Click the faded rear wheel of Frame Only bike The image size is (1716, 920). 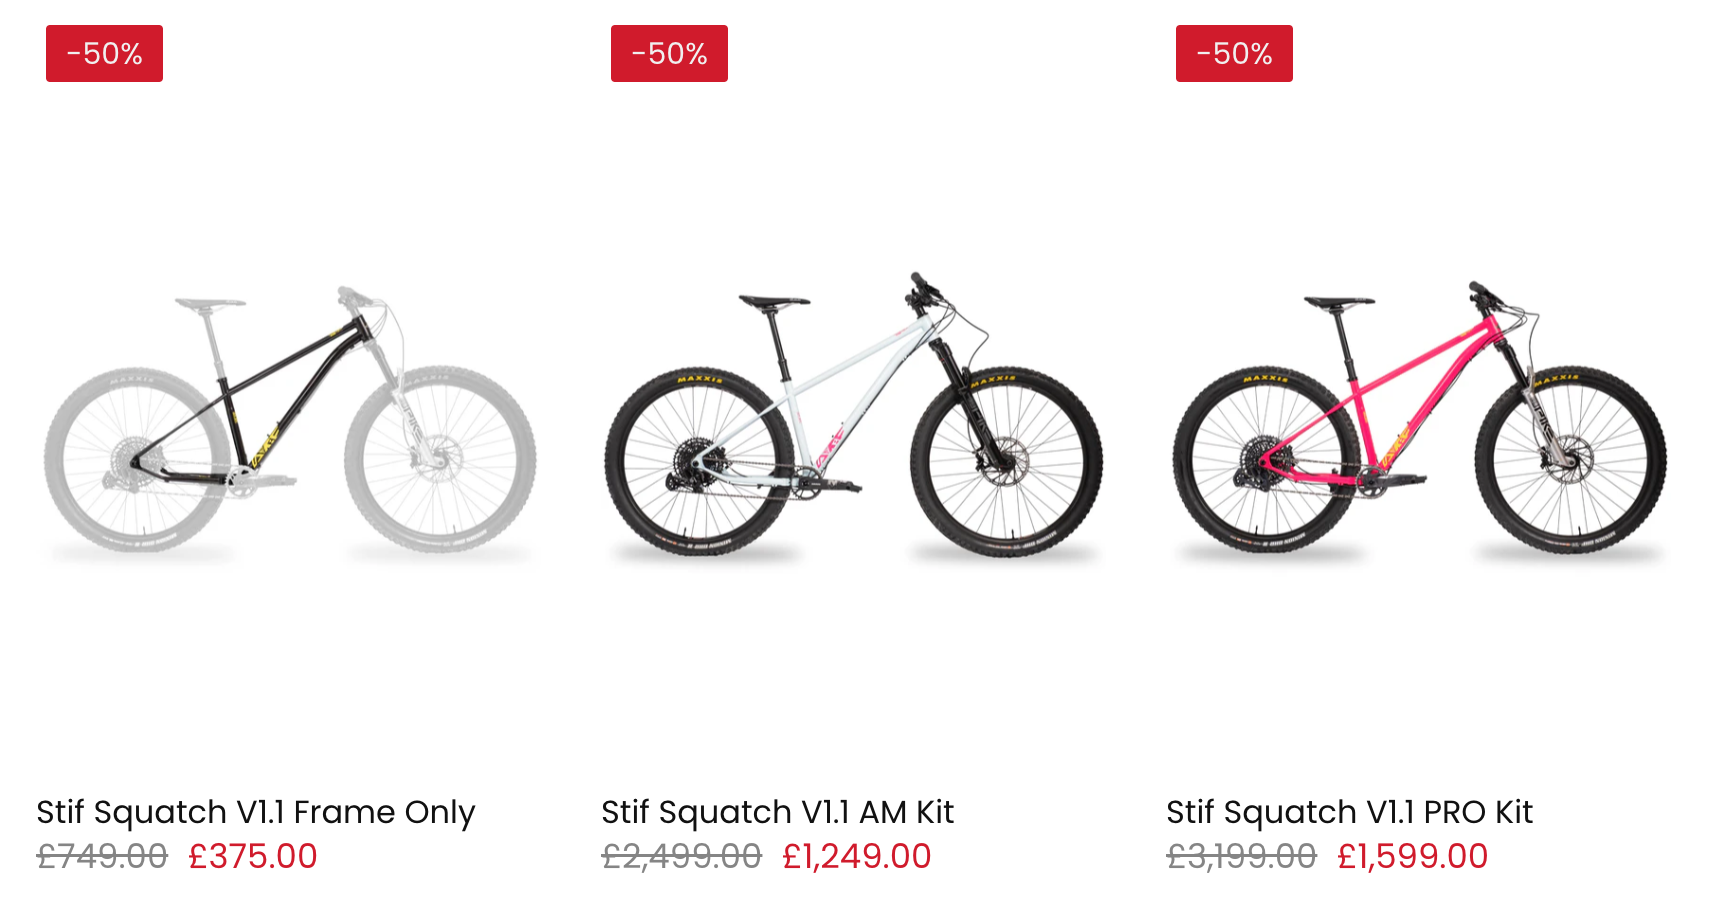tap(136, 460)
